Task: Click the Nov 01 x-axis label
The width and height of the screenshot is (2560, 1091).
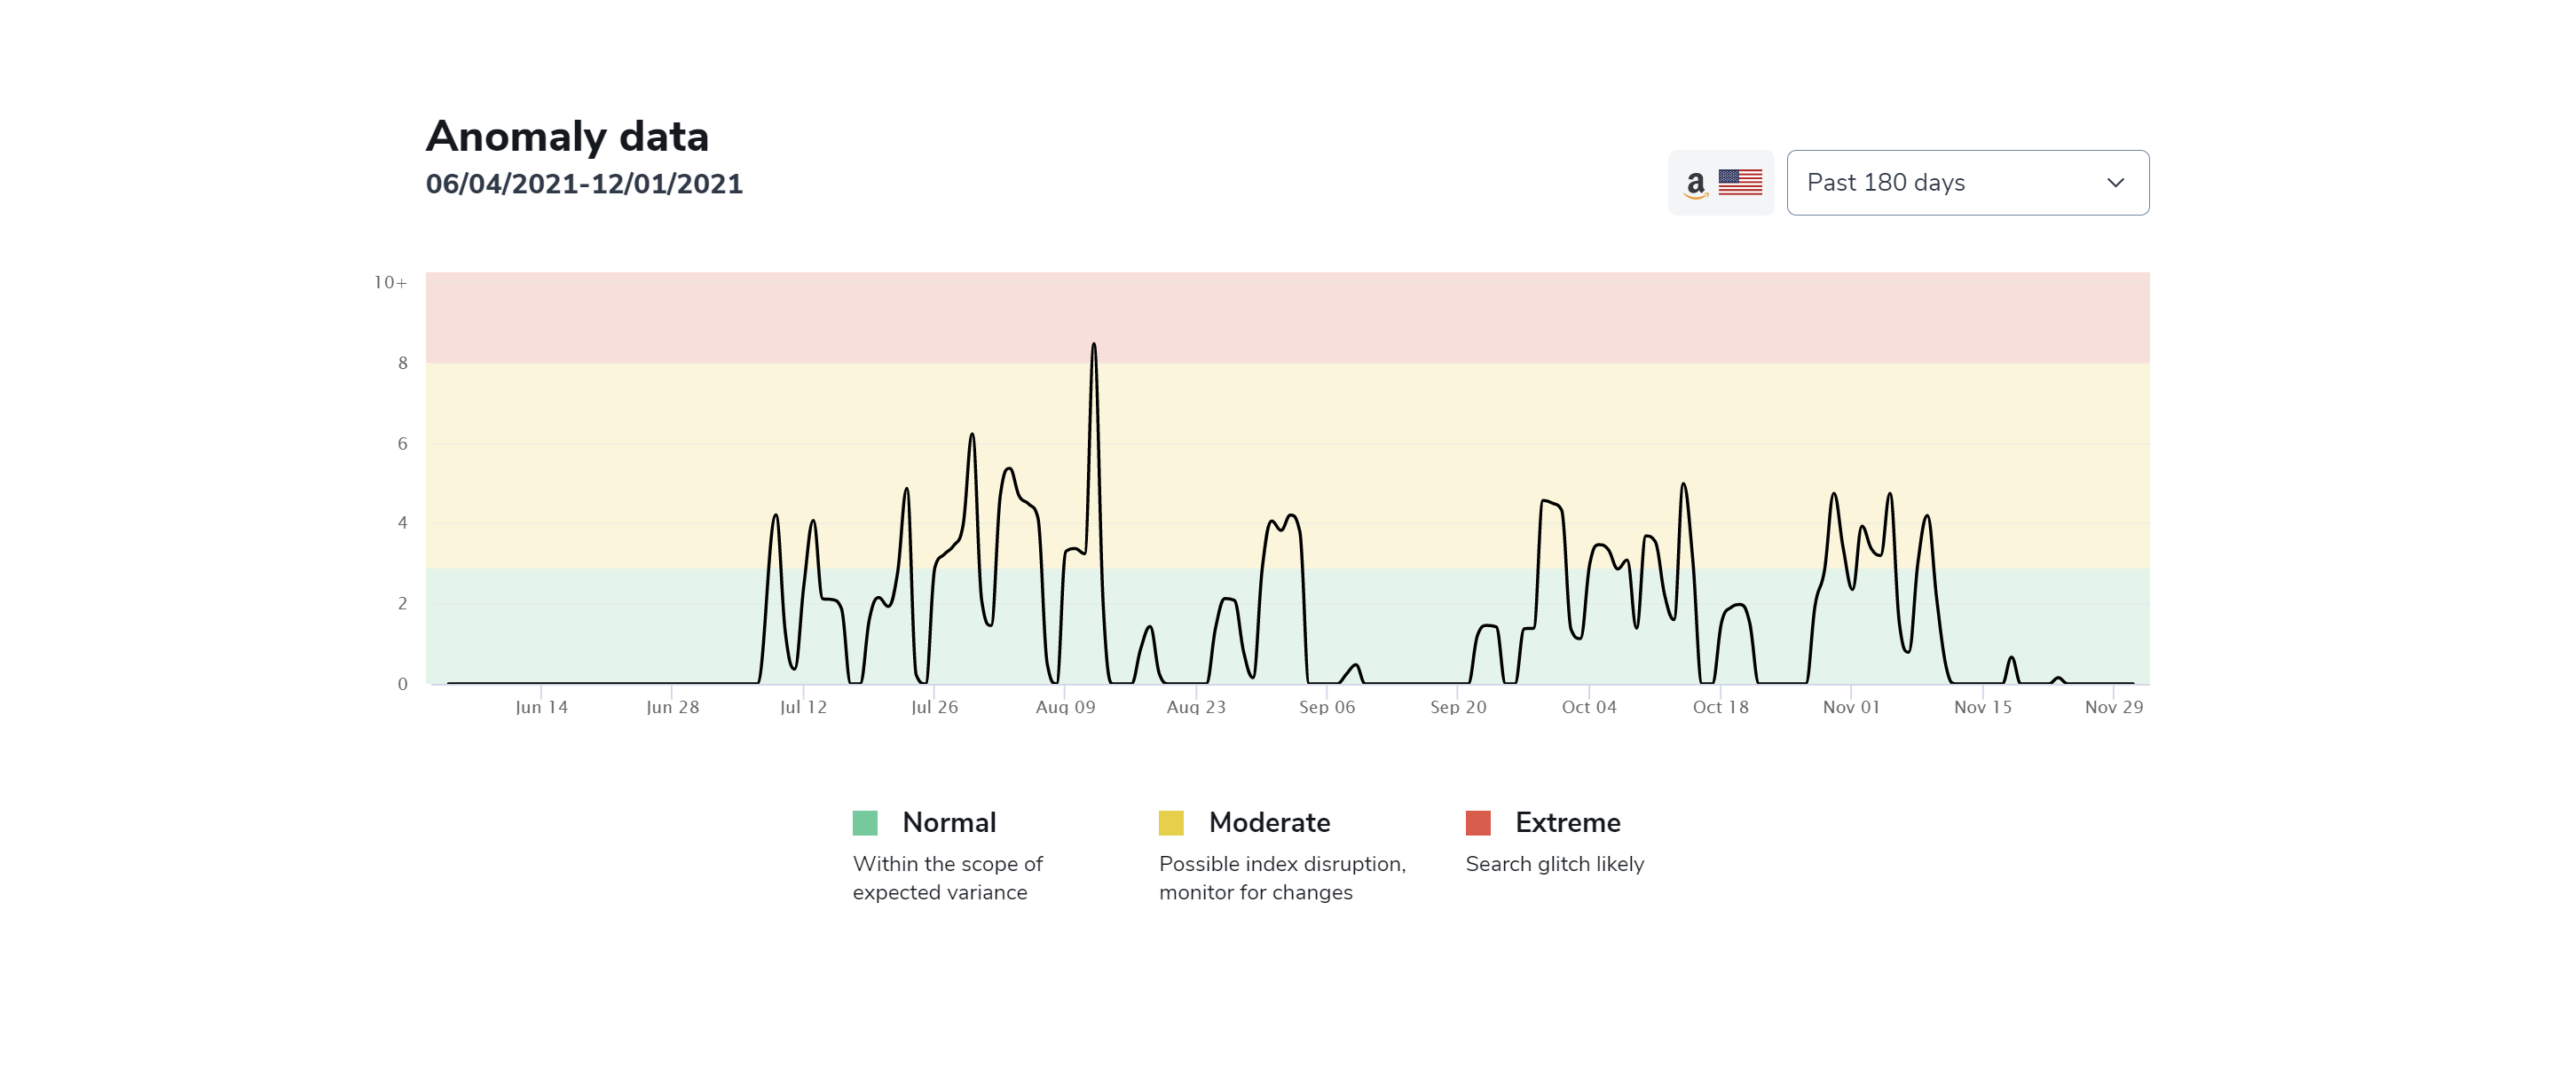Action: tap(1851, 707)
